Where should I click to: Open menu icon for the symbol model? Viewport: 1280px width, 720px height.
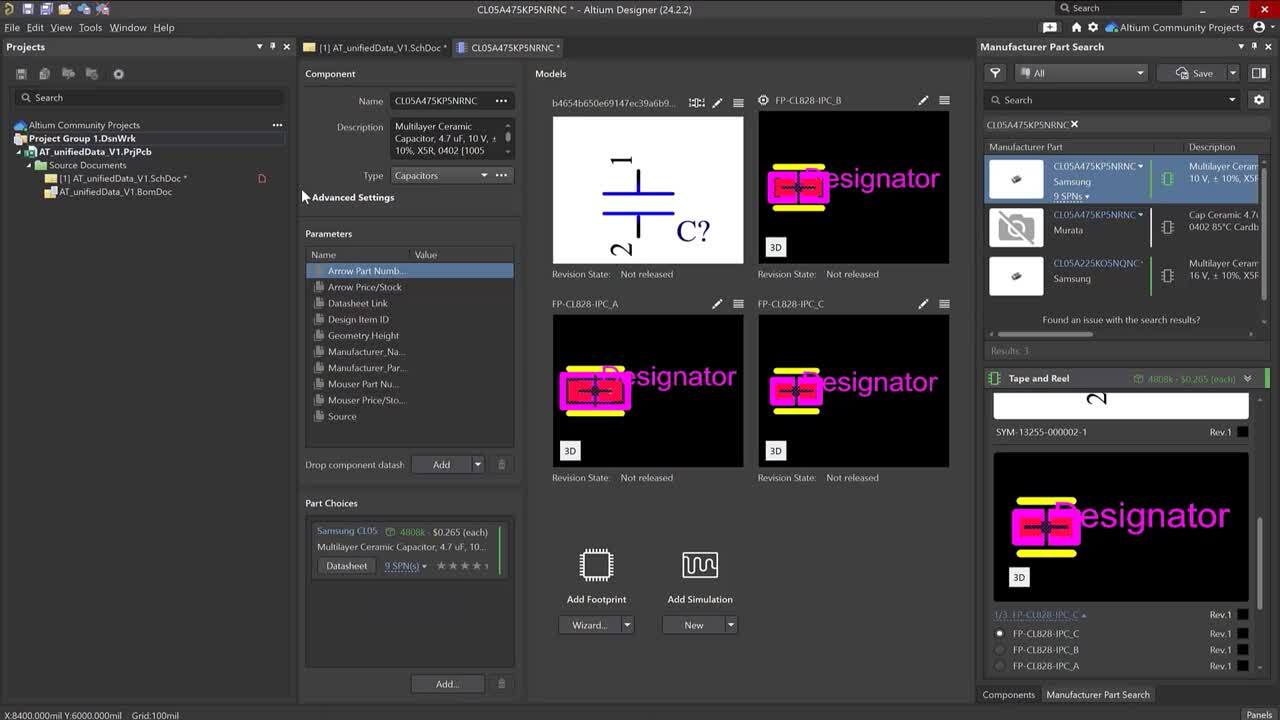click(738, 103)
